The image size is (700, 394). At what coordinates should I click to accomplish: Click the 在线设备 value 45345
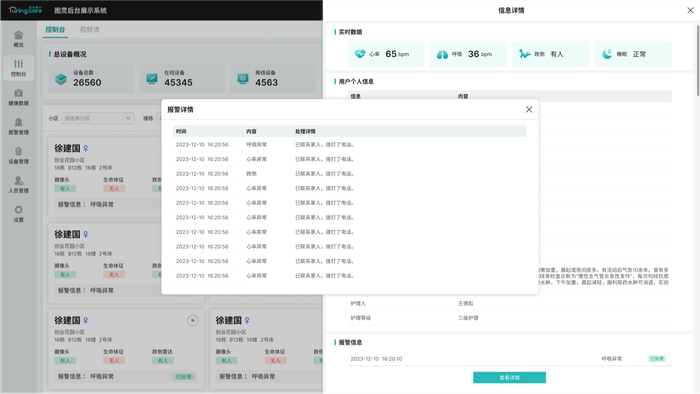pyautogui.click(x=179, y=83)
